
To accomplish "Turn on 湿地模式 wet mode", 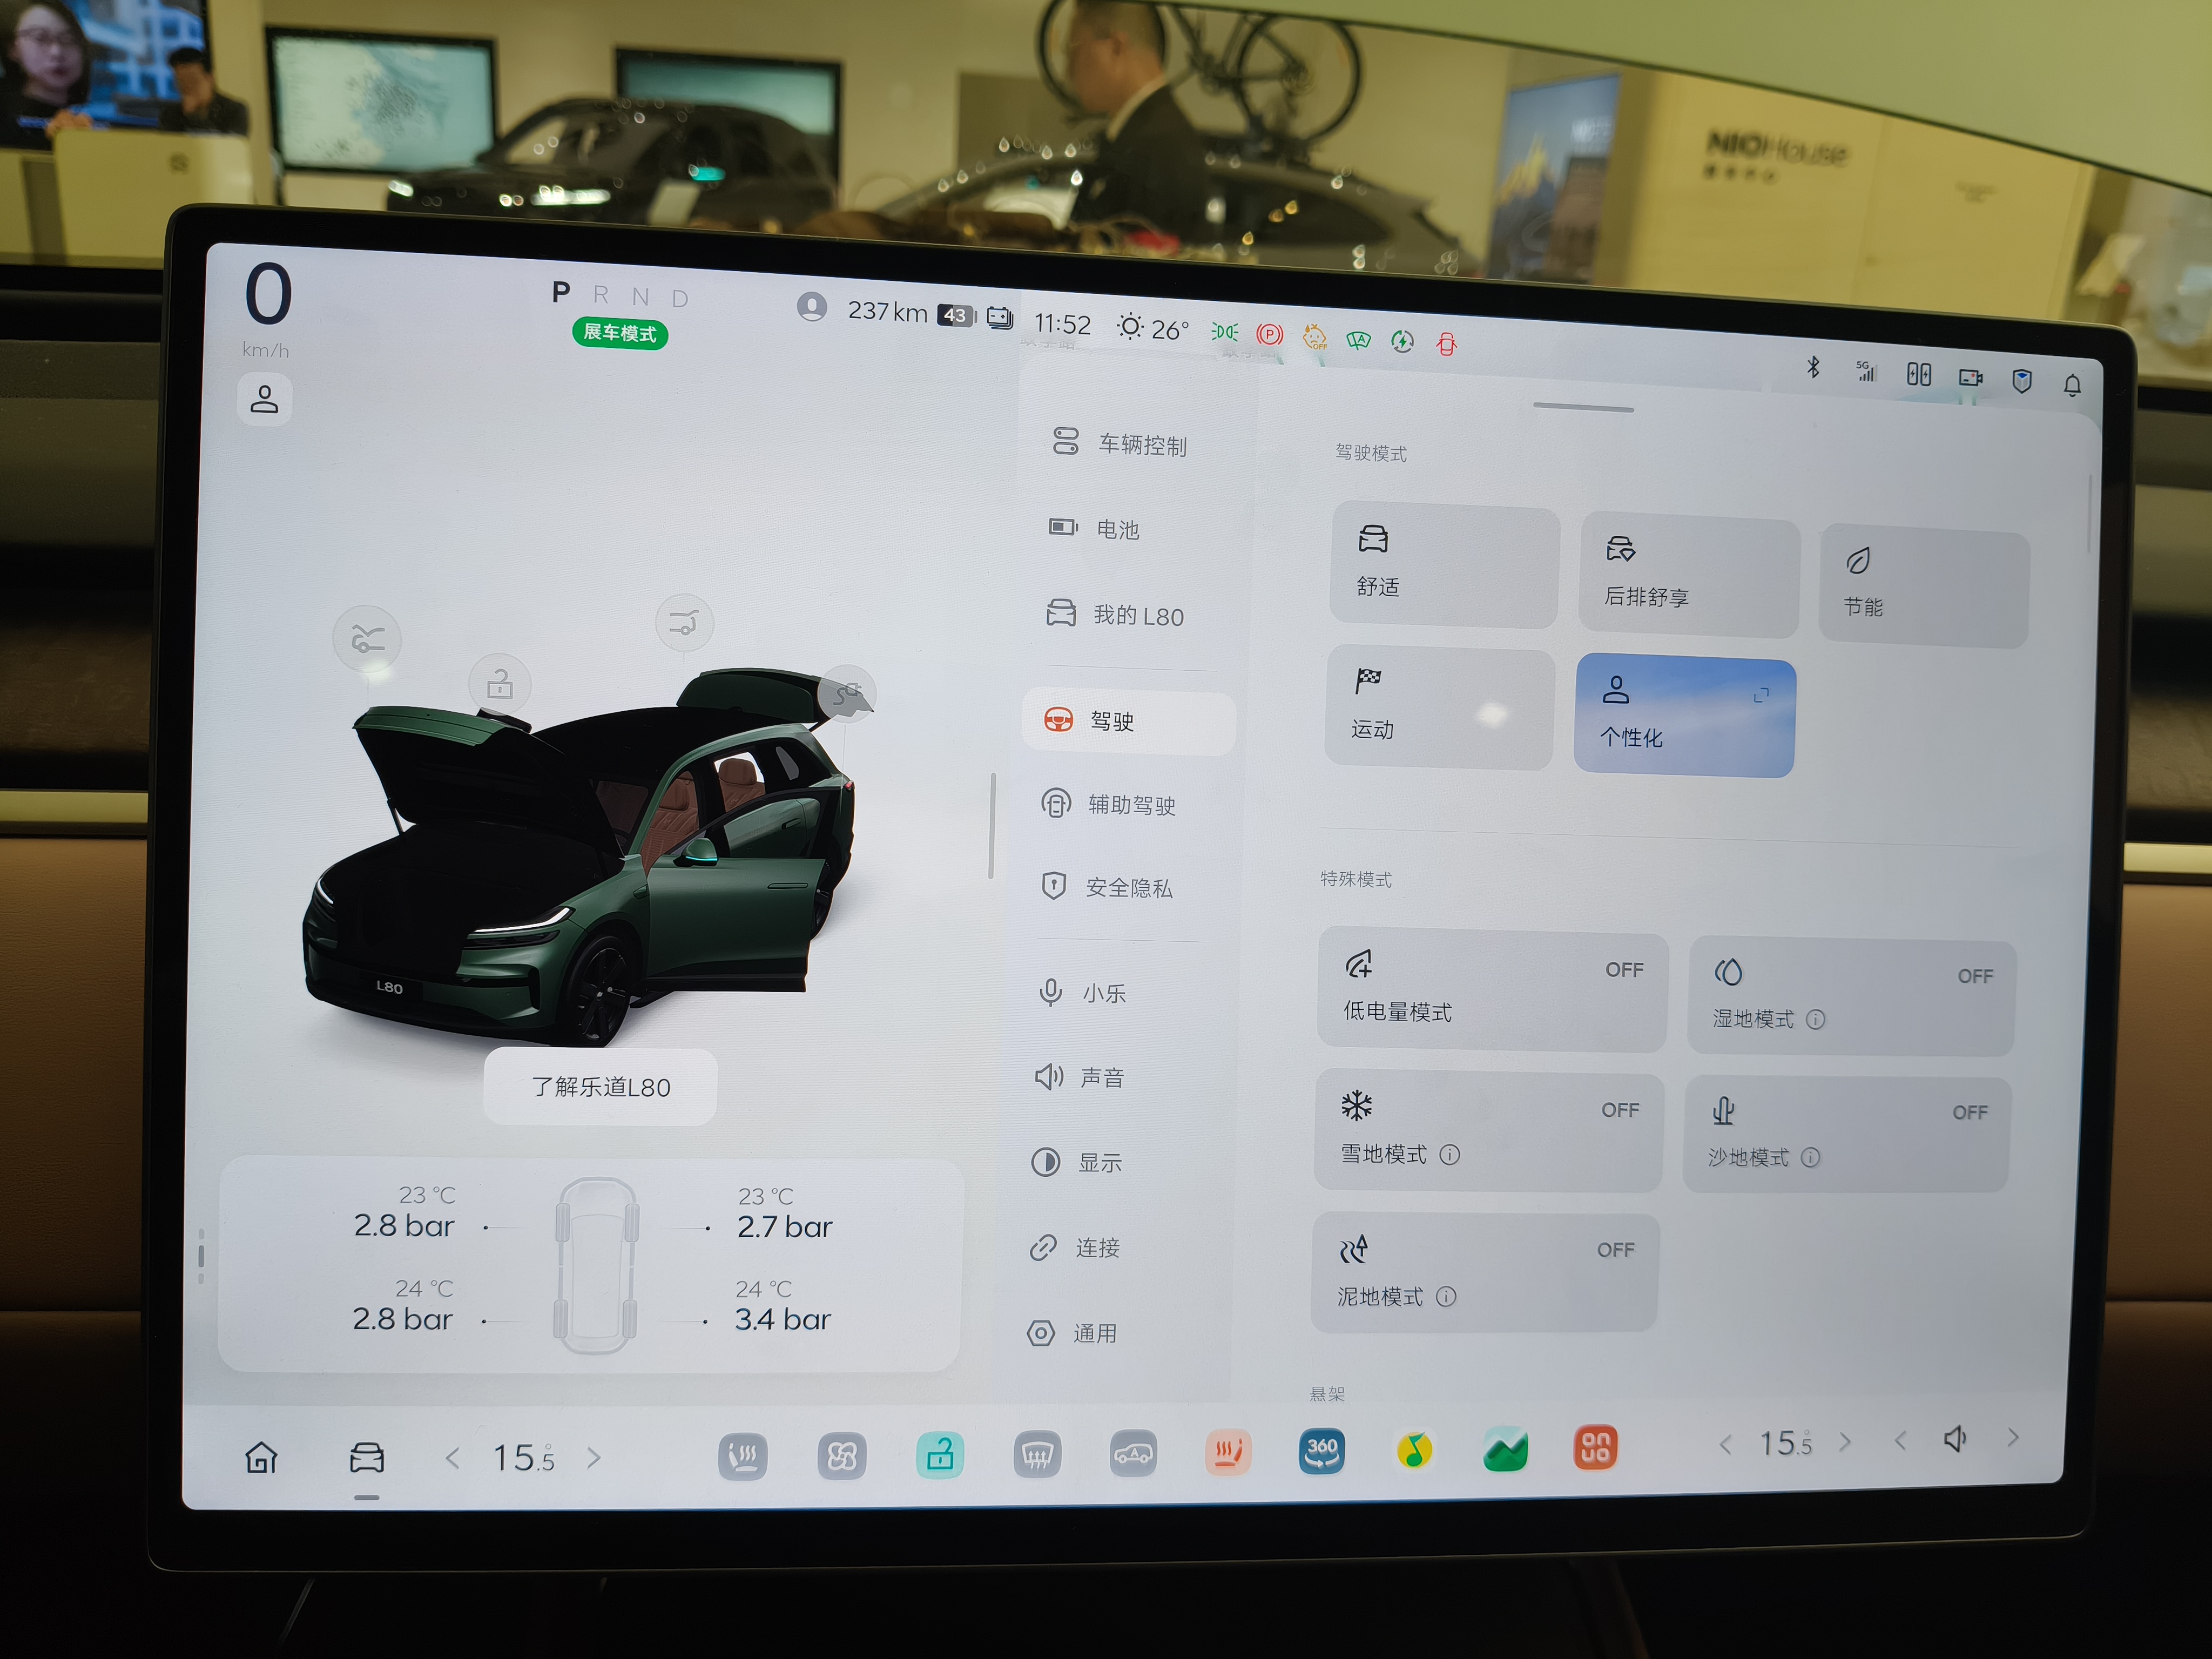I will (1851, 997).
